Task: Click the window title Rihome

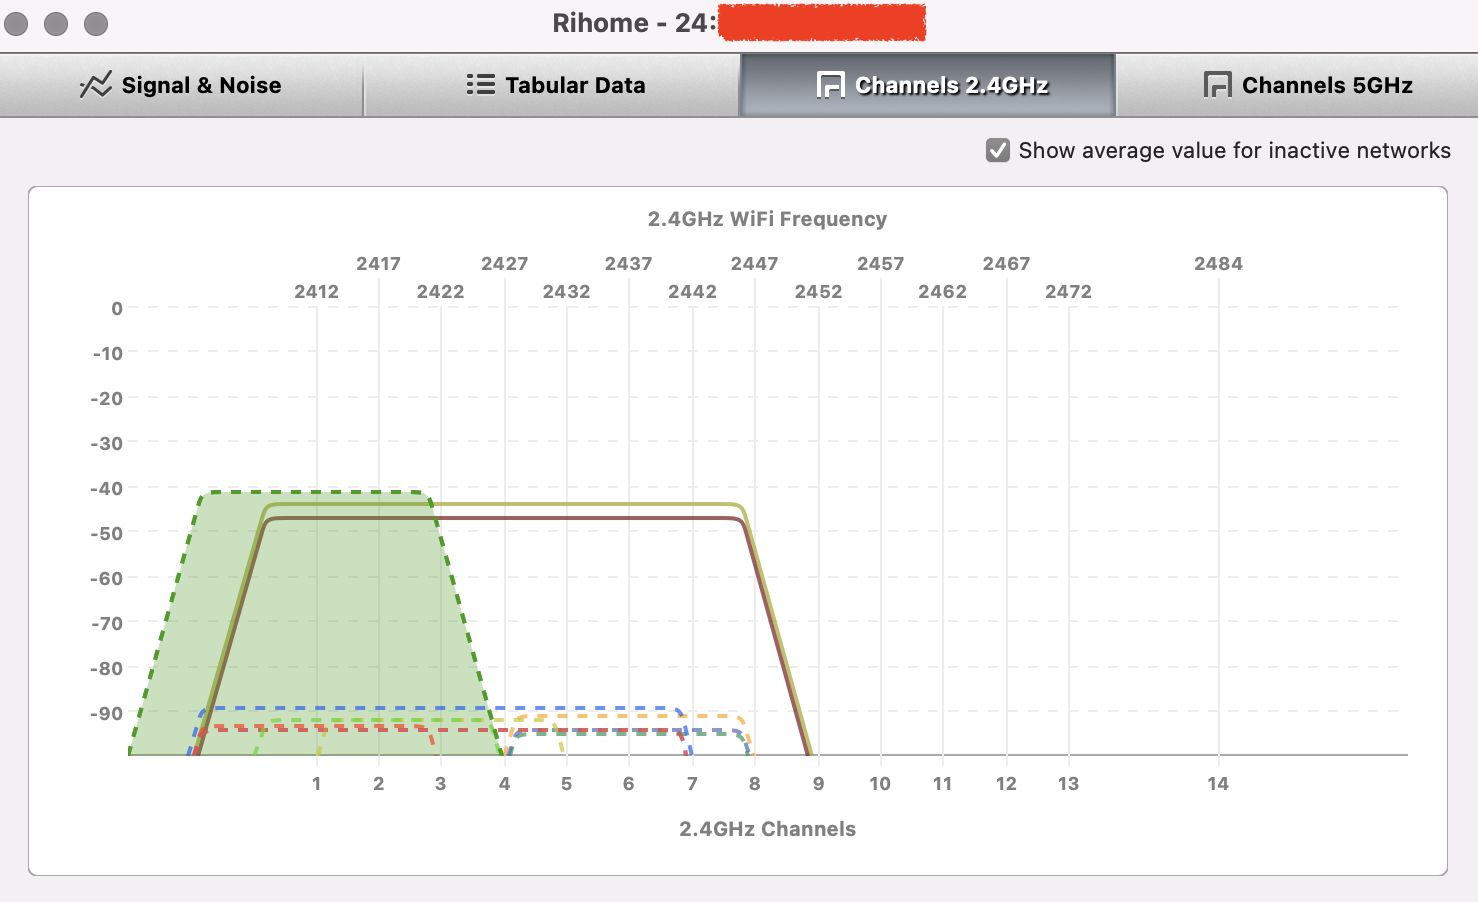Action: tap(600, 23)
